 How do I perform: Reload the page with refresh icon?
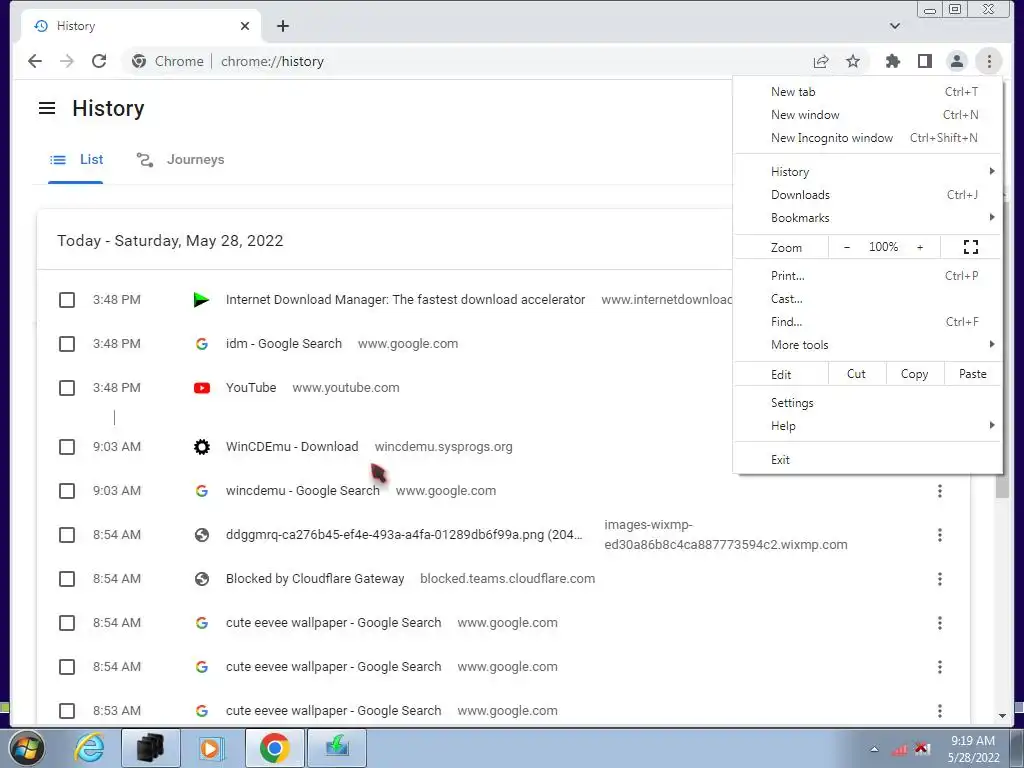click(x=99, y=61)
